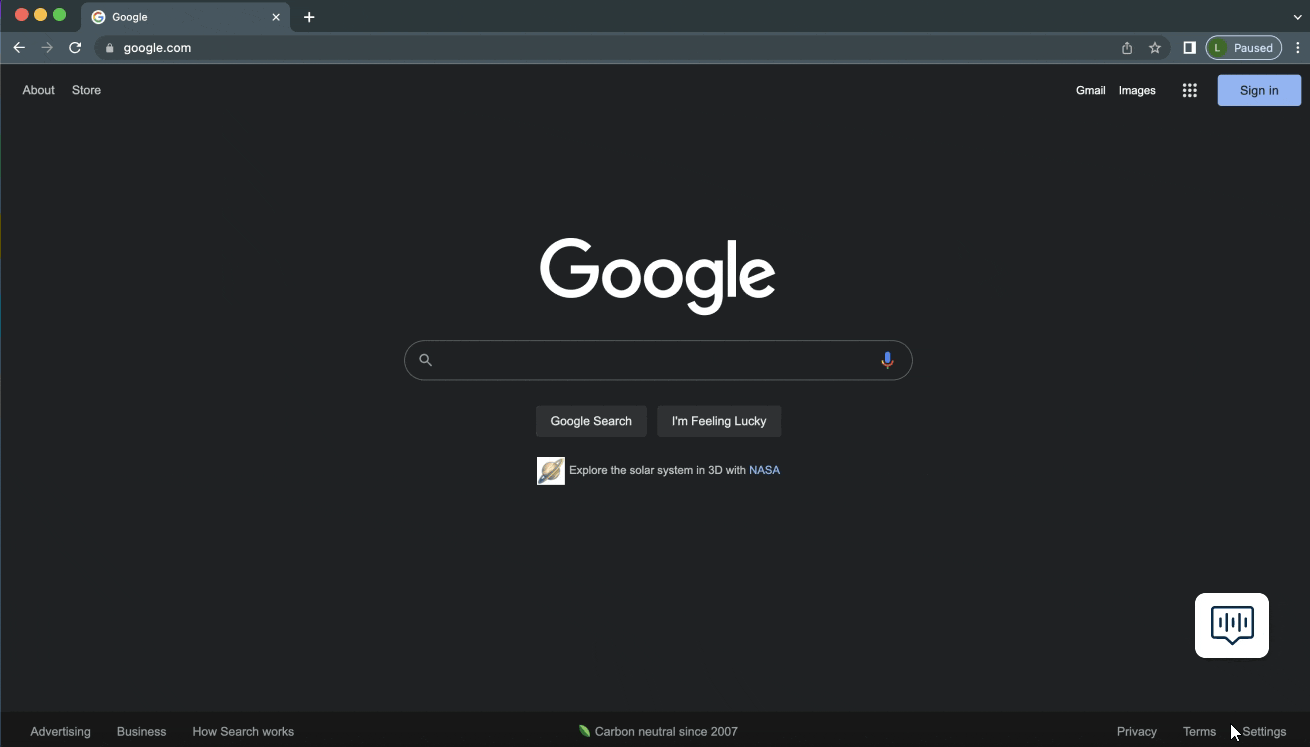Open the Business footer link

[x=141, y=732]
